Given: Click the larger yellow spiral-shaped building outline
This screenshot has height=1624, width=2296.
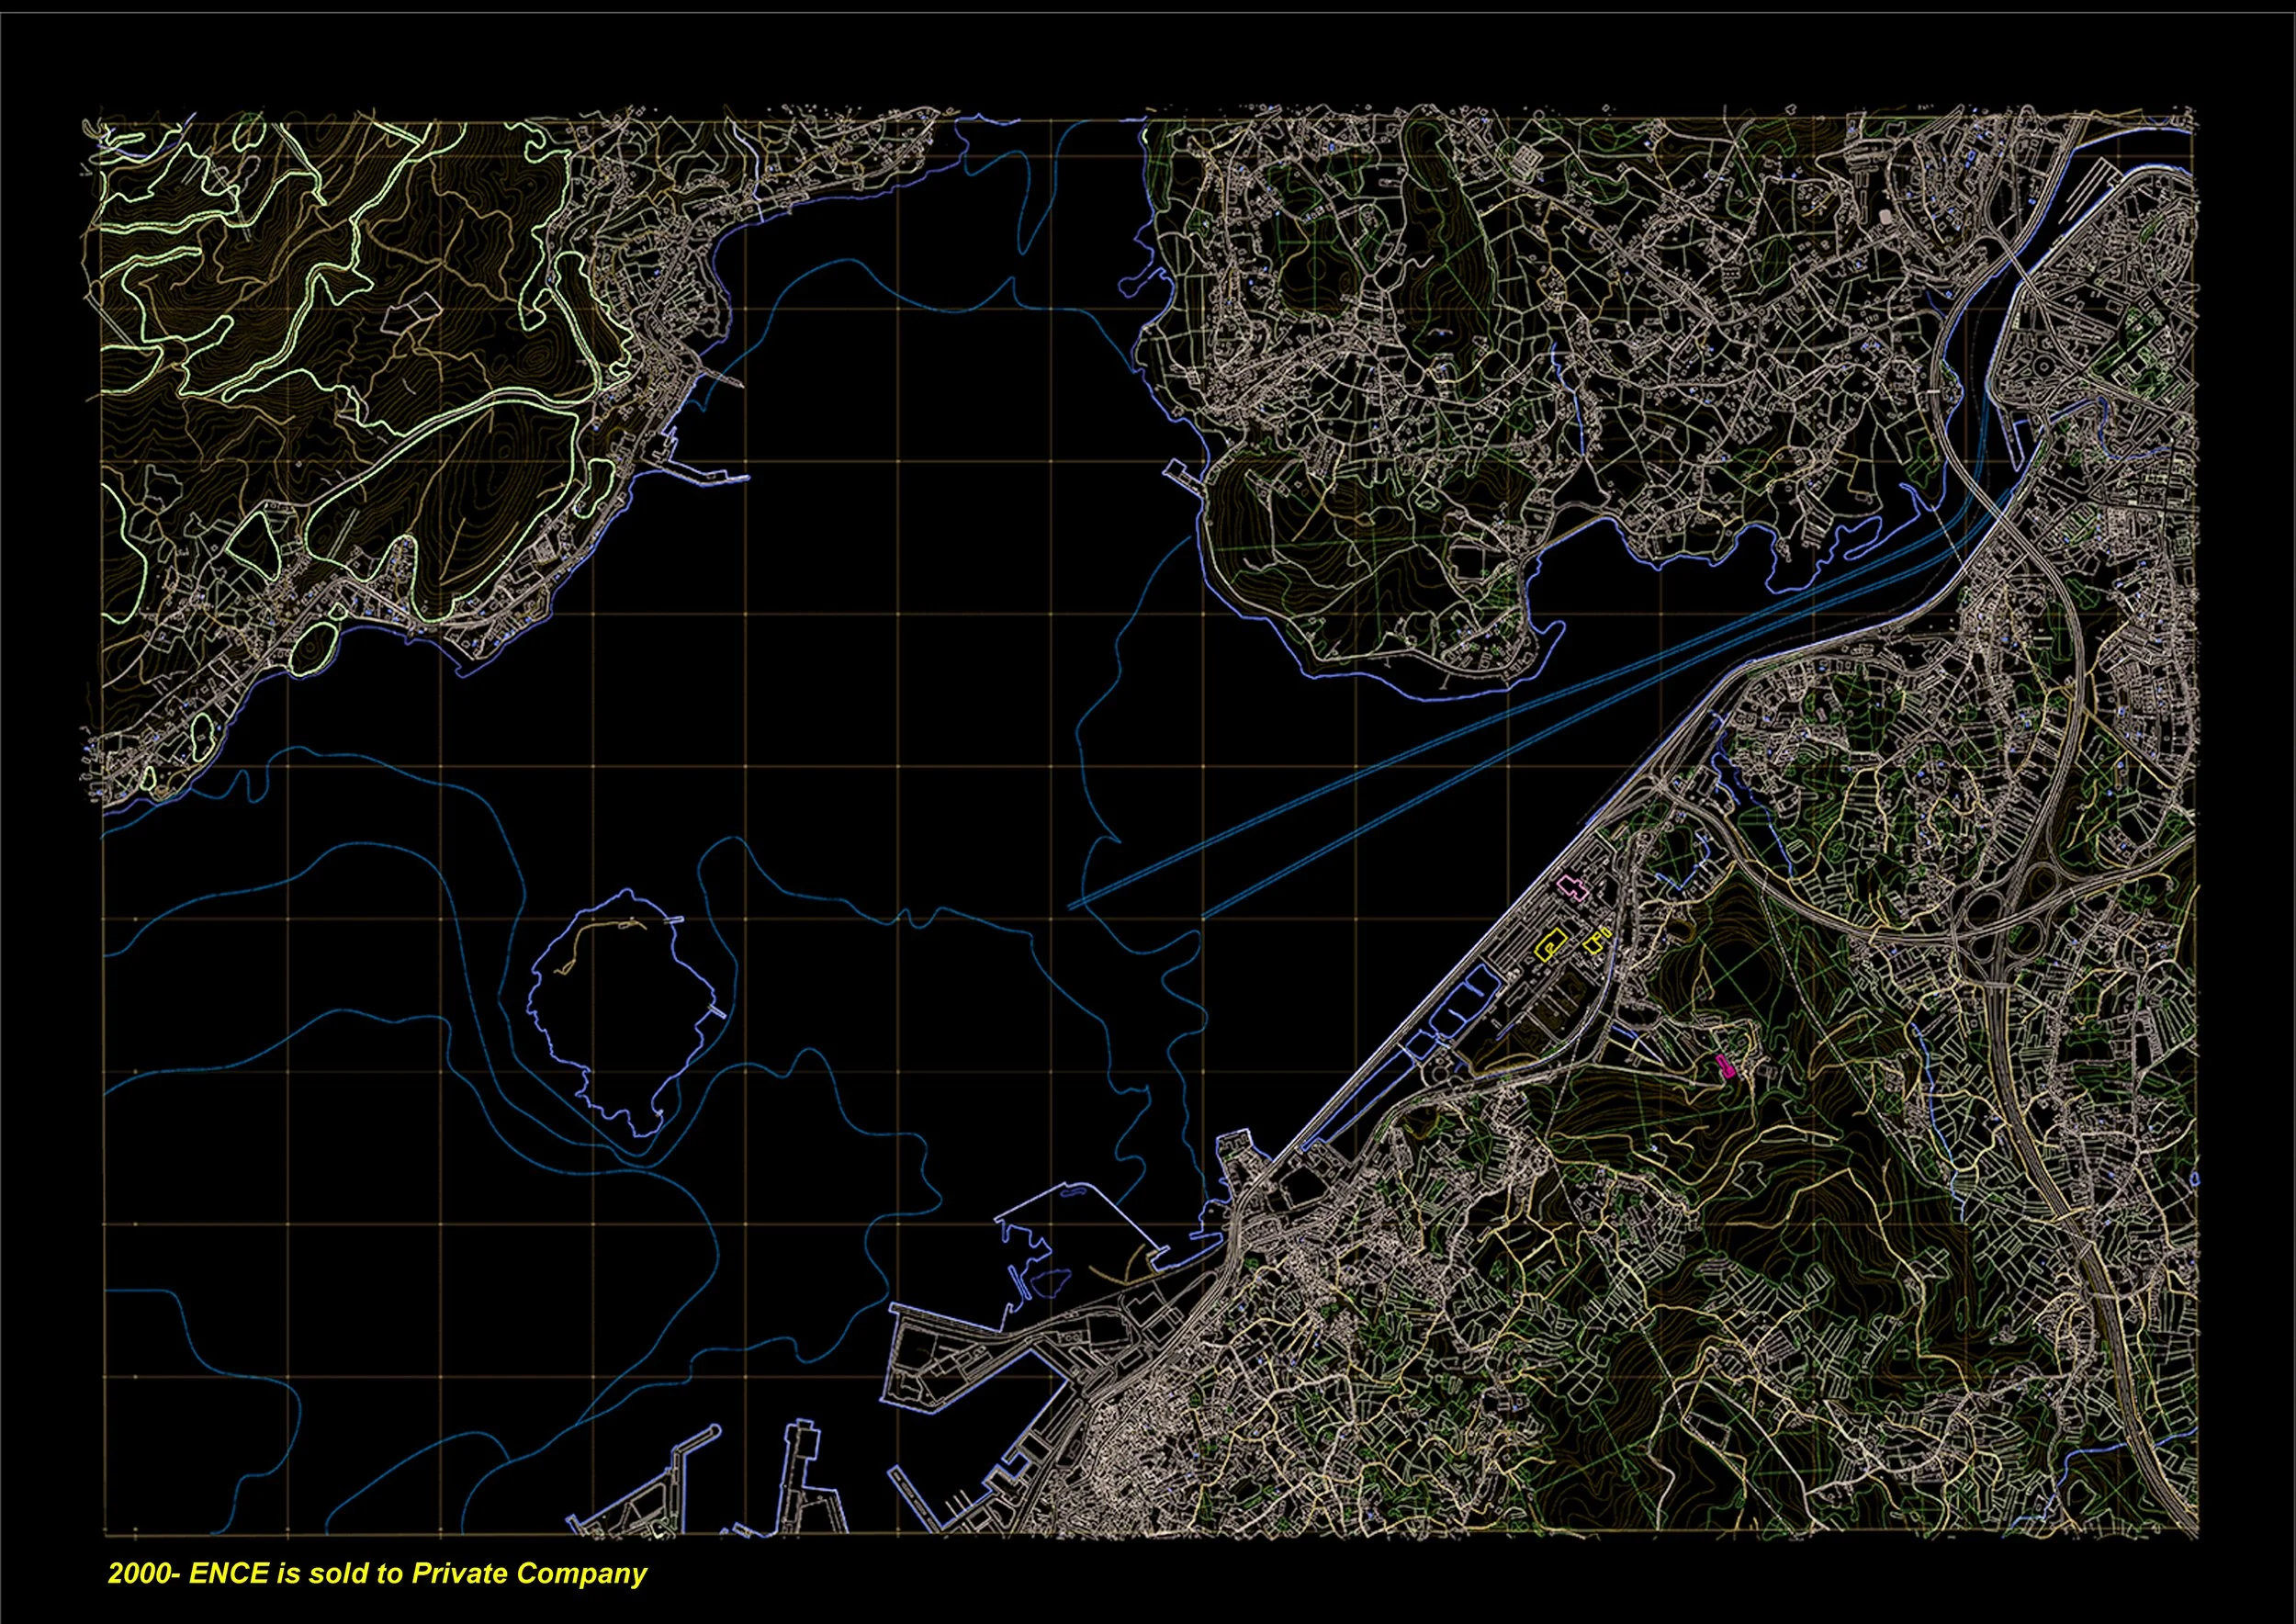Looking at the screenshot, I should 1550,944.
